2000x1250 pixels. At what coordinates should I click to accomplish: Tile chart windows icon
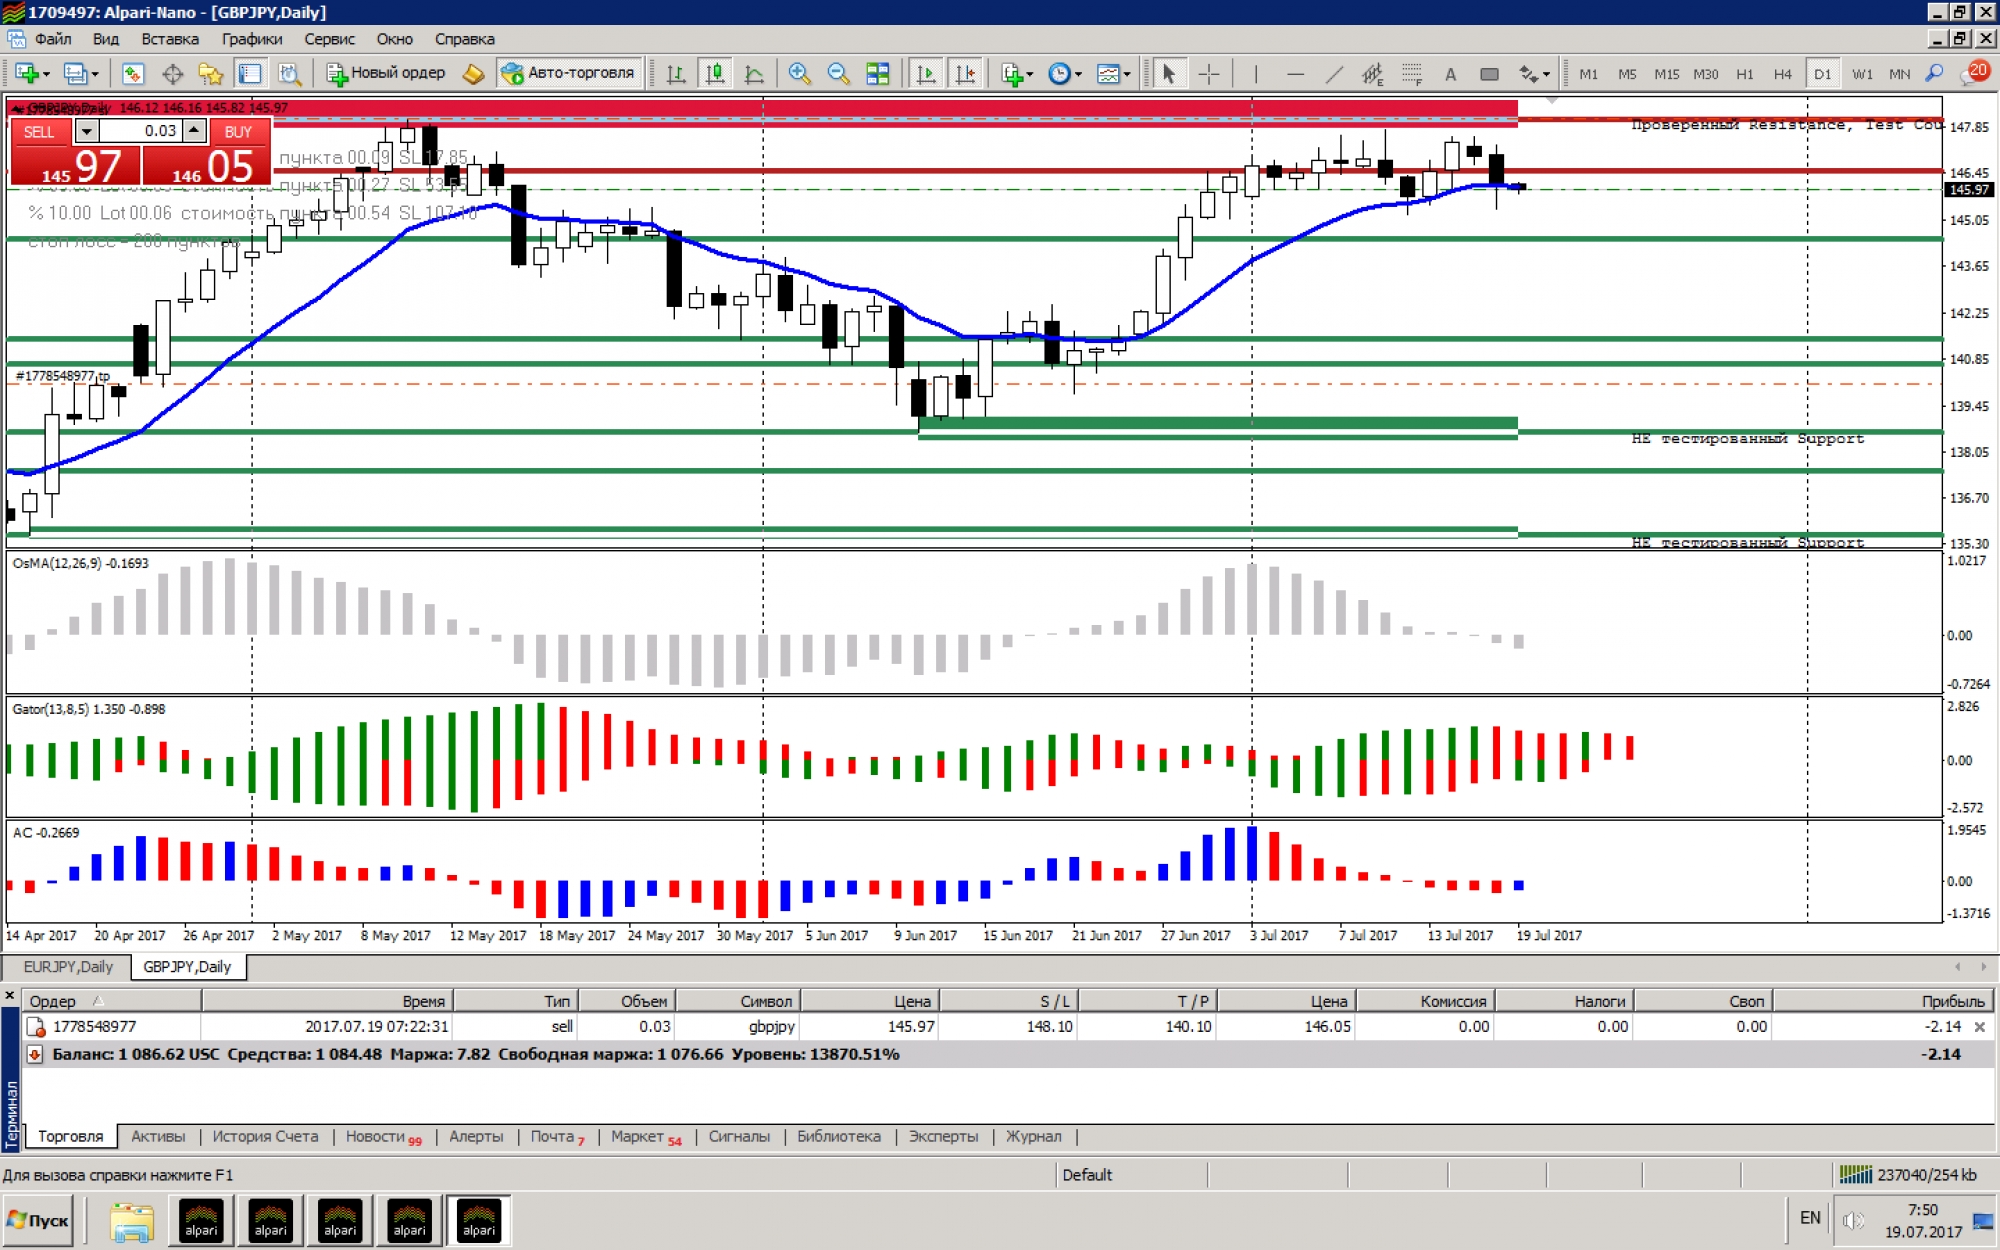tap(877, 73)
